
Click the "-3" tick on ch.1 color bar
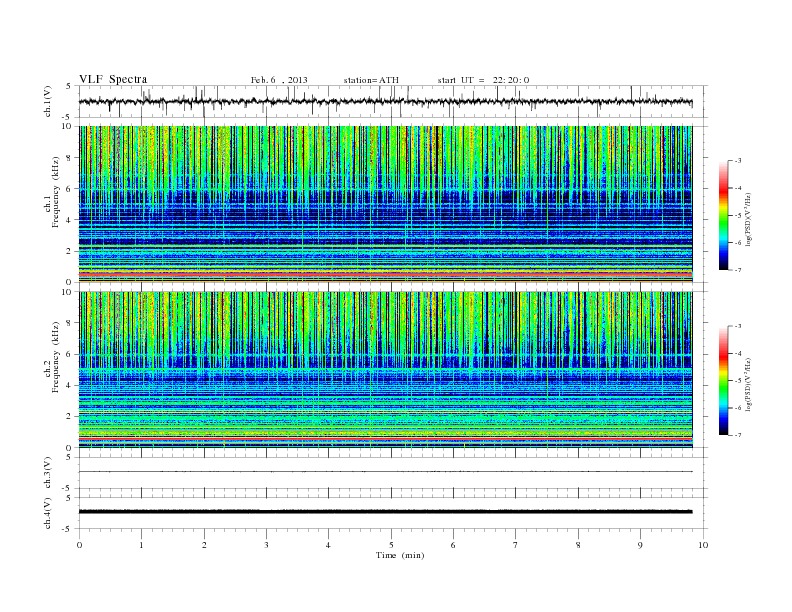738,161
